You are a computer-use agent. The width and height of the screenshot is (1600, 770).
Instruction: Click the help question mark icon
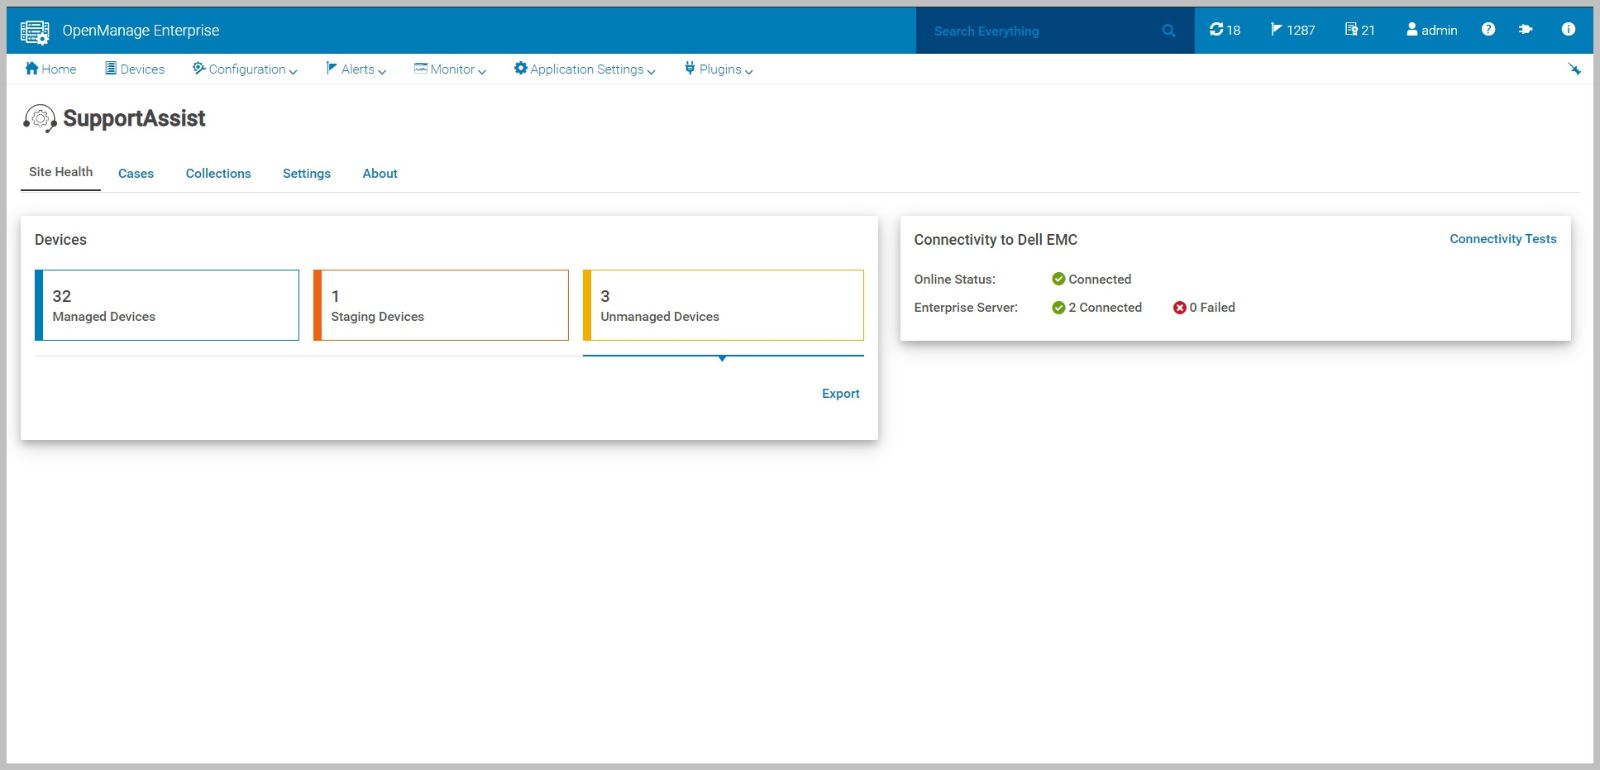(1488, 30)
